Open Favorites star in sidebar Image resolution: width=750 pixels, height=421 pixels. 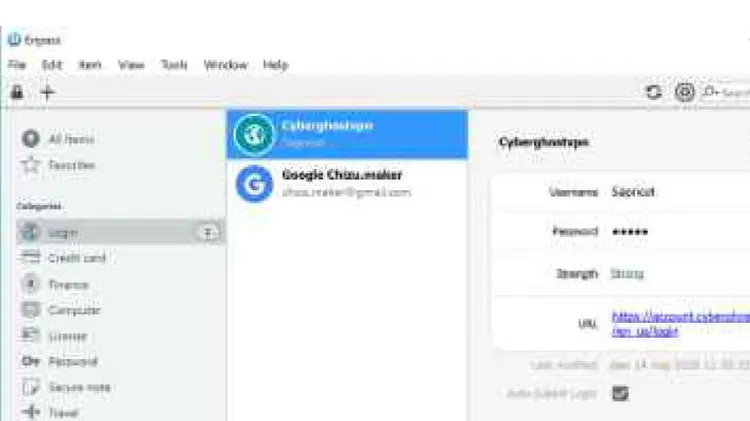pyautogui.click(x=58, y=165)
